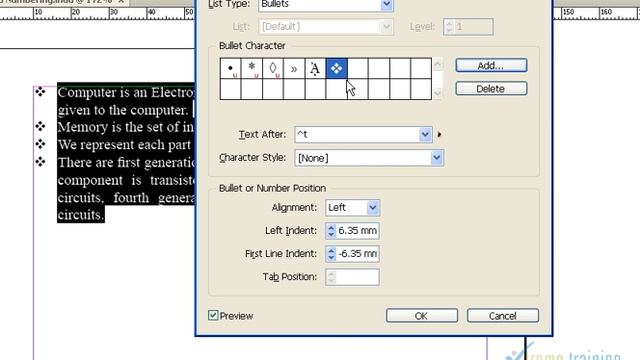Click the bullet grid scrollbar up arrow
This screenshot has width=640, height=360.
pos(438,64)
